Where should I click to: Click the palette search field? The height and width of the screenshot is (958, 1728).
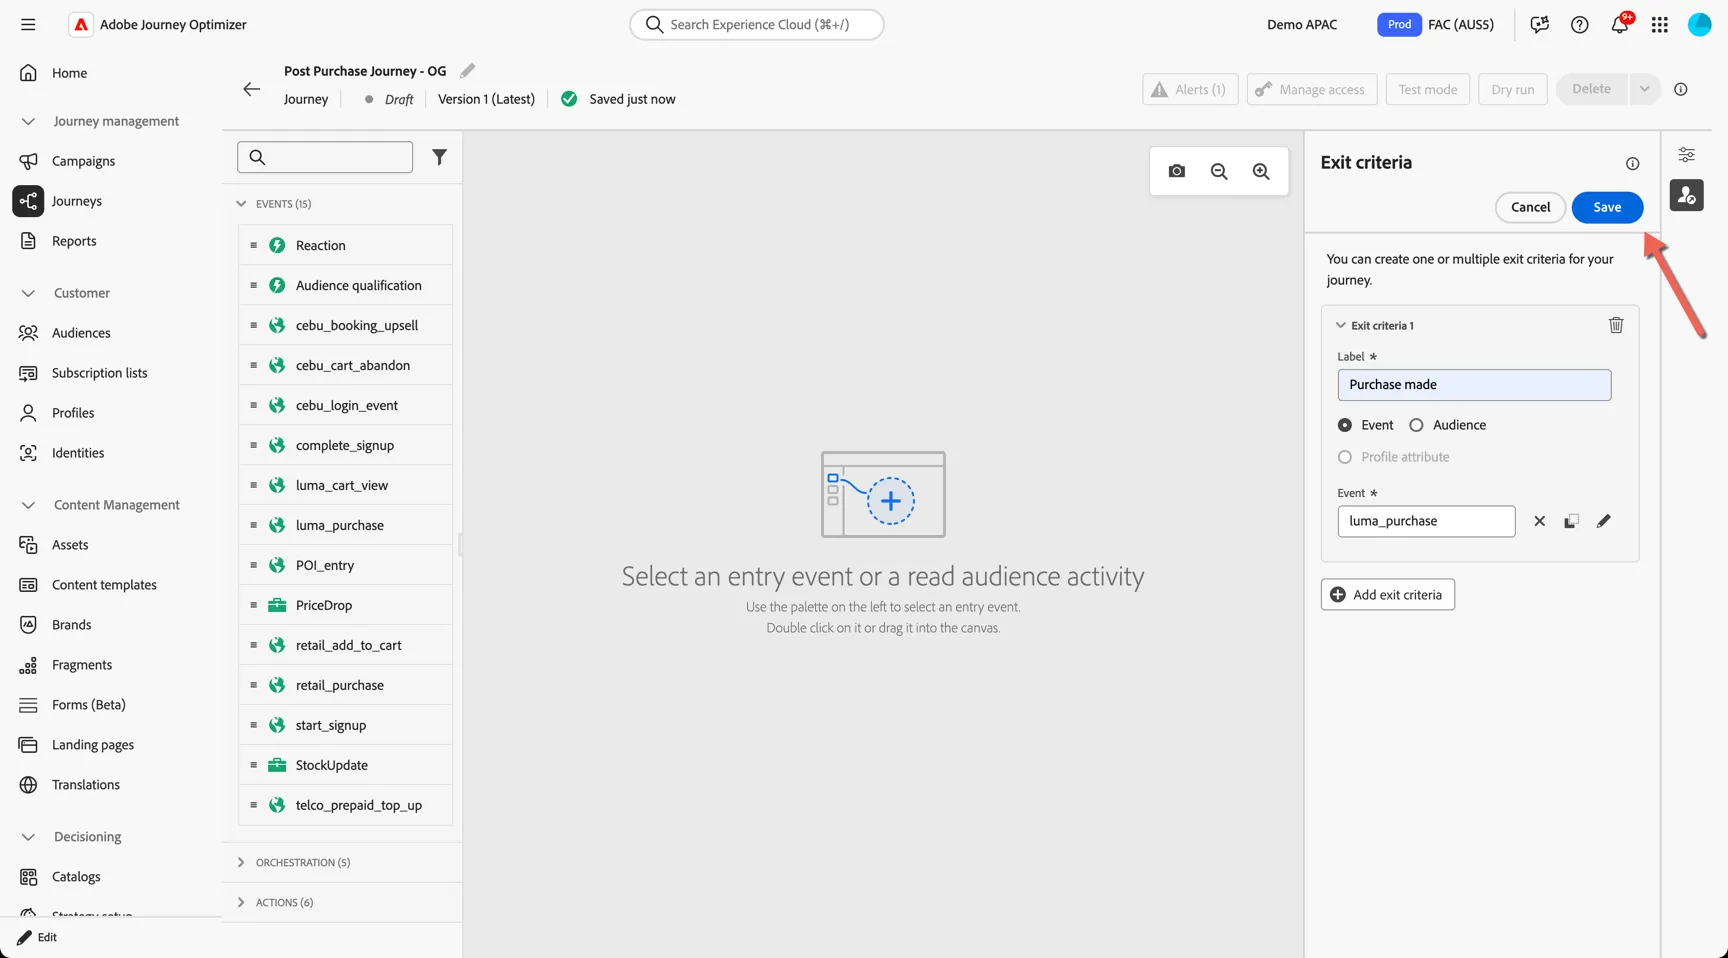pyautogui.click(x=325, y=157)
